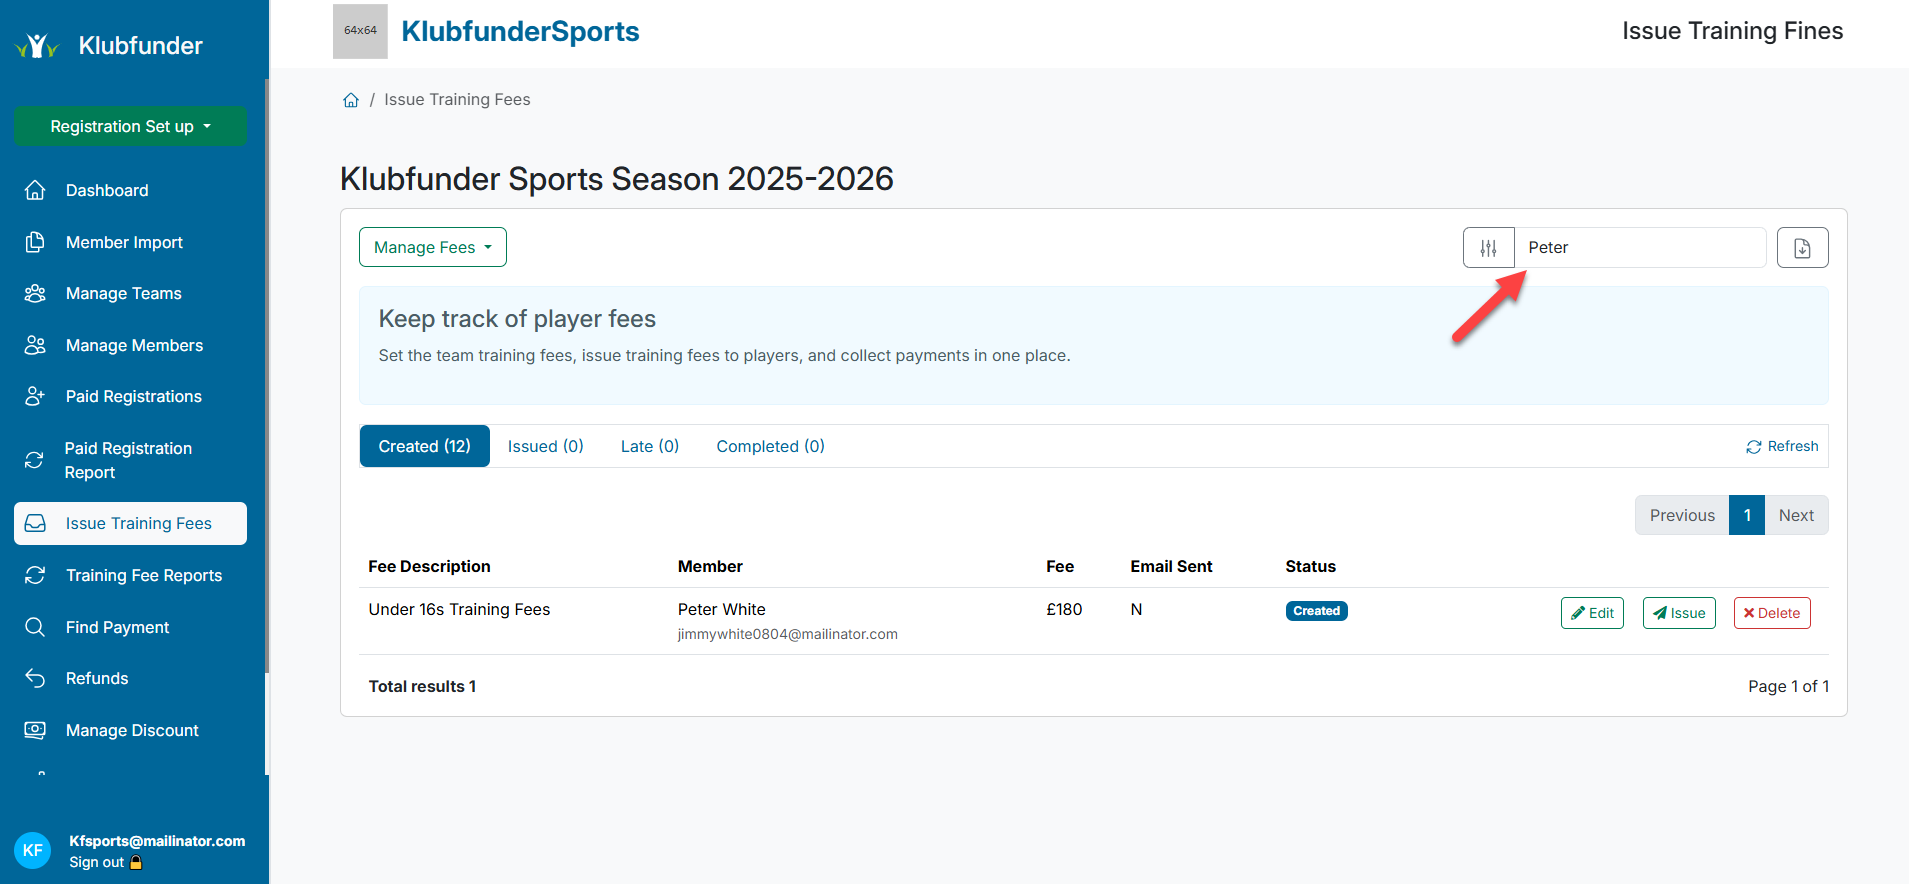Click the Refresh link
1909x884 pixels.
click(x=1782, y=446)
